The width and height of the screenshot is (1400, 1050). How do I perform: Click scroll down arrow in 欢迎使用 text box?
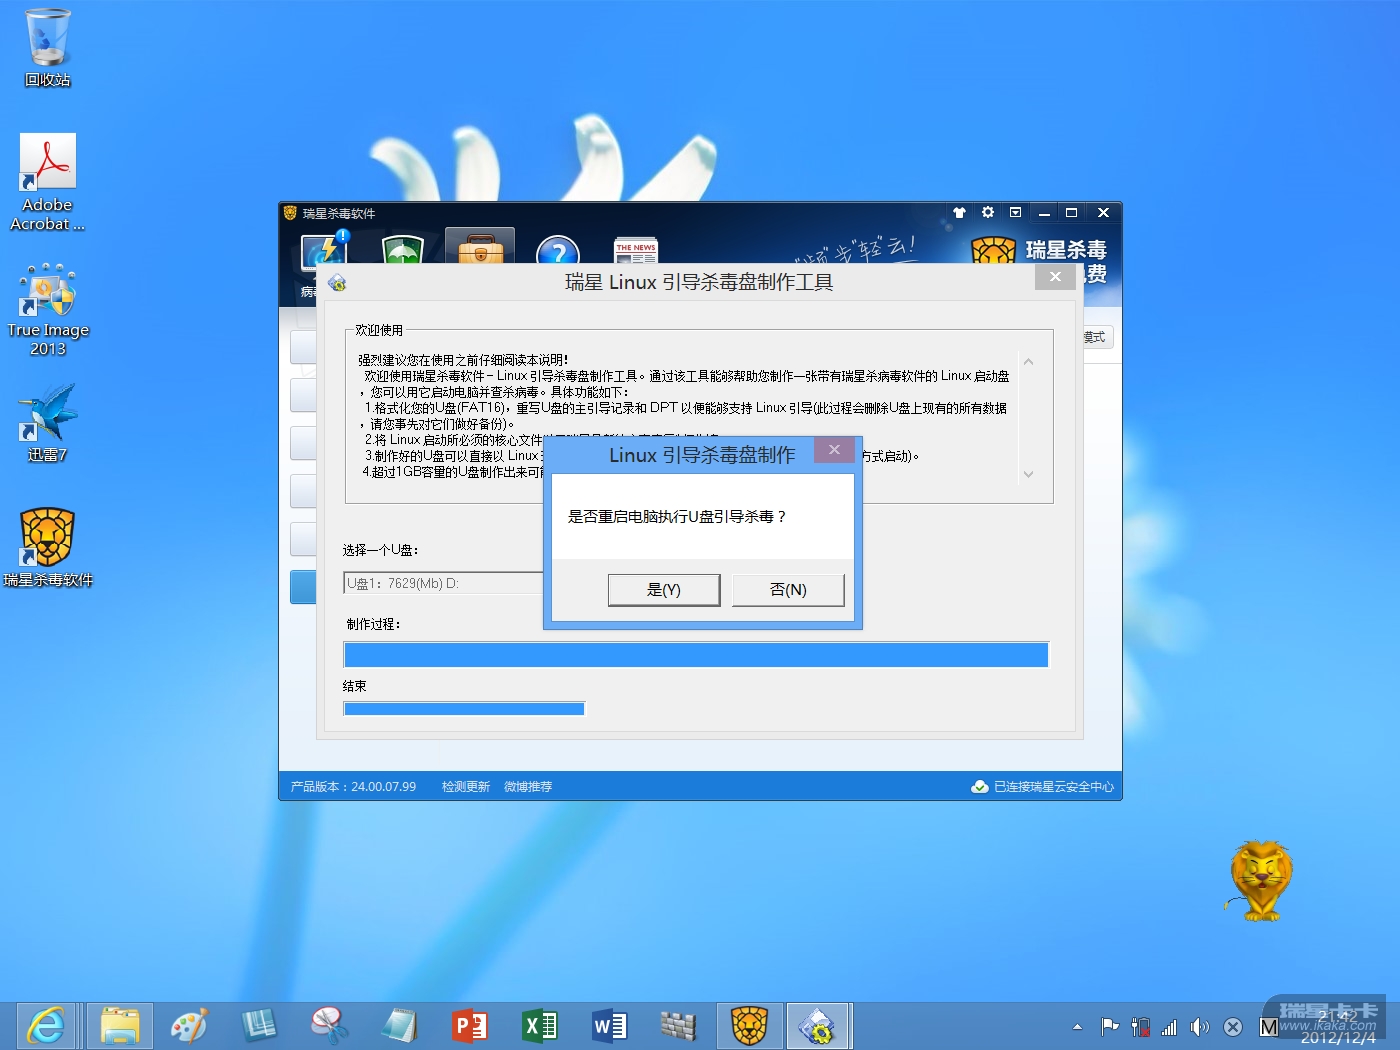(1028, 474)
